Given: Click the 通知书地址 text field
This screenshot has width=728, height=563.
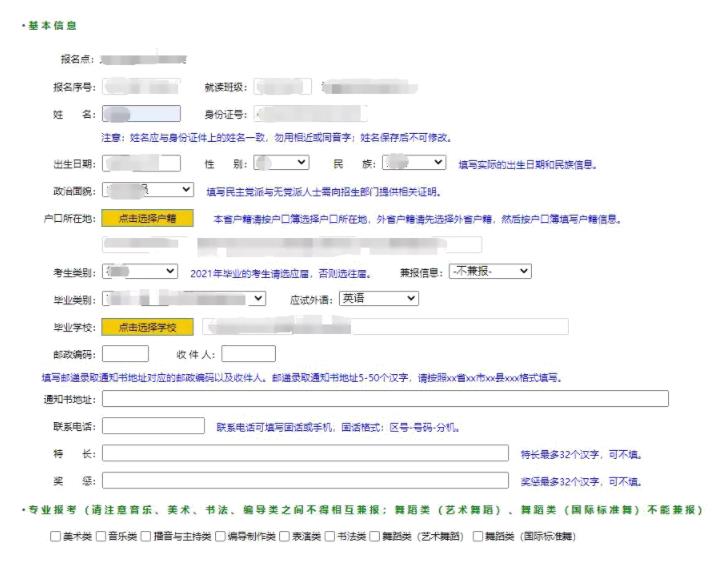Looking at the screenshot, I should point(385,399).
